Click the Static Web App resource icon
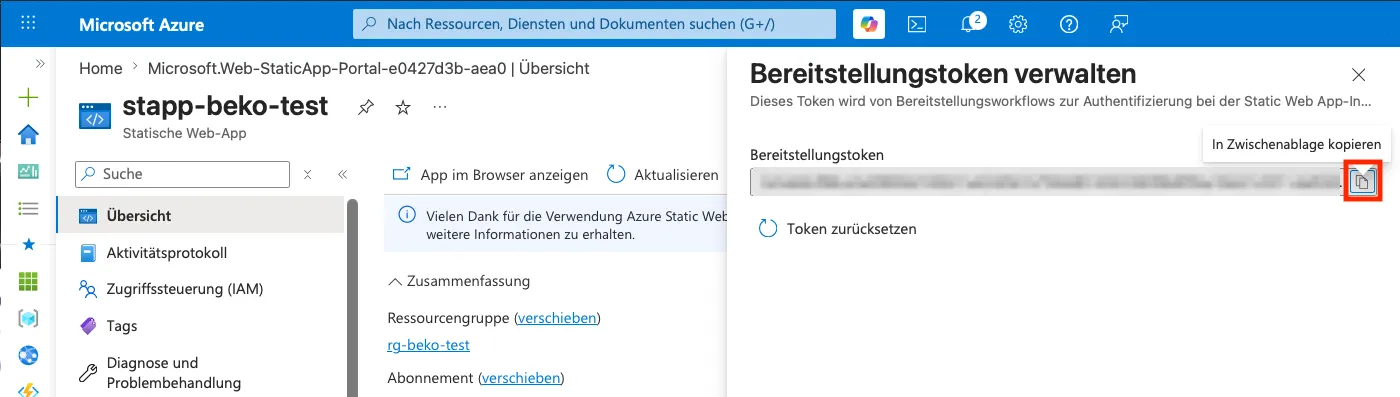 [x=95, y=115]
